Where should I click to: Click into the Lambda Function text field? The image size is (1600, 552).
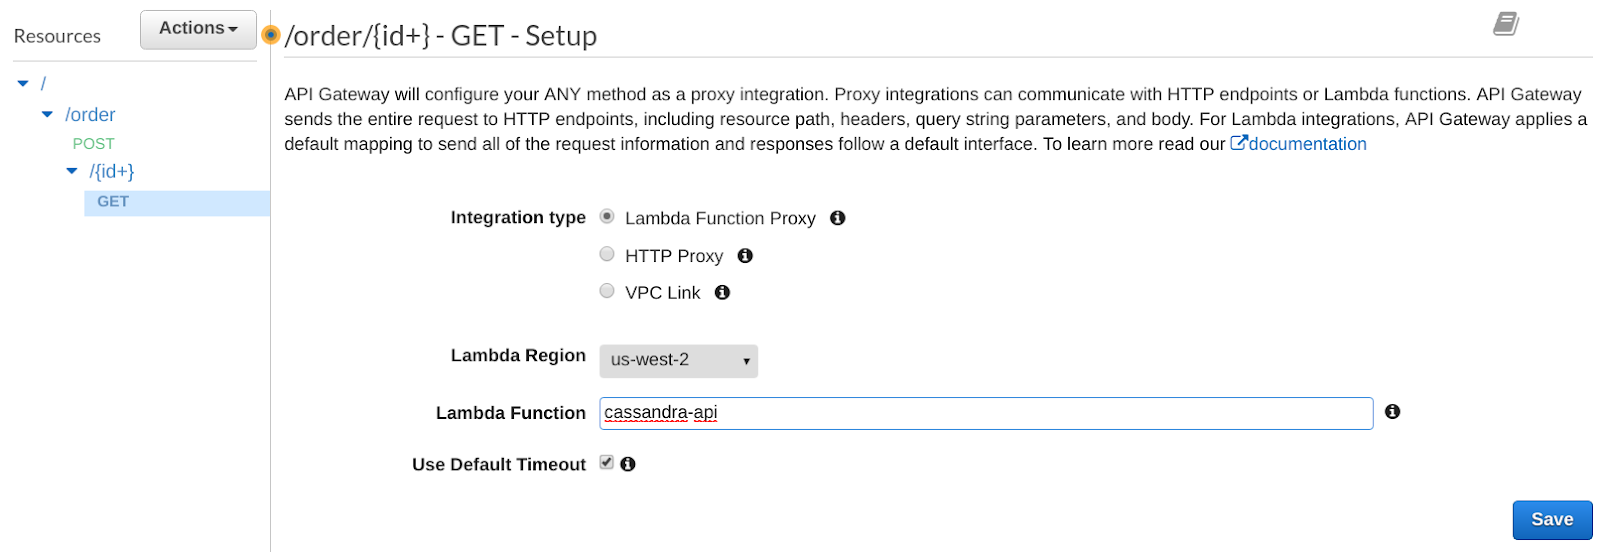tap(985, 413)
